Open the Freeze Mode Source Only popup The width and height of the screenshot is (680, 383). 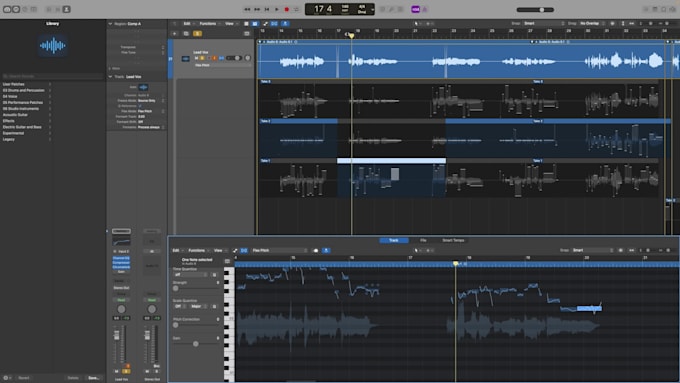click(x=150, y=101)
